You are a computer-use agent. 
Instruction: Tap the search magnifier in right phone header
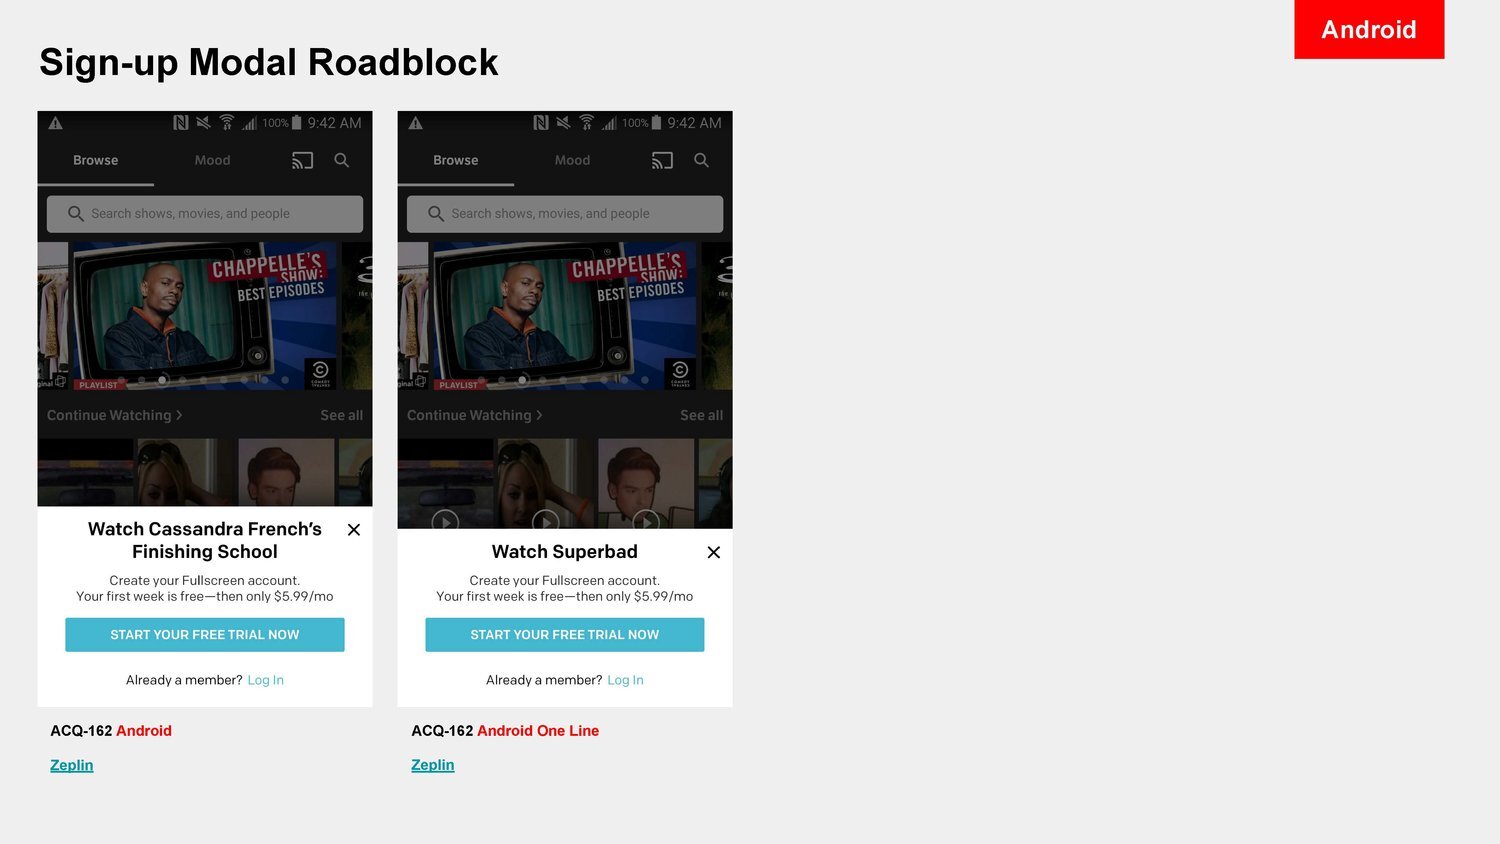pos(702,160)
